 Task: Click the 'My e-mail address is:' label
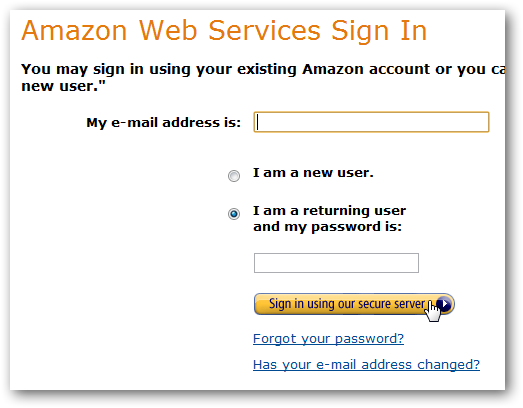click(163, 122)
